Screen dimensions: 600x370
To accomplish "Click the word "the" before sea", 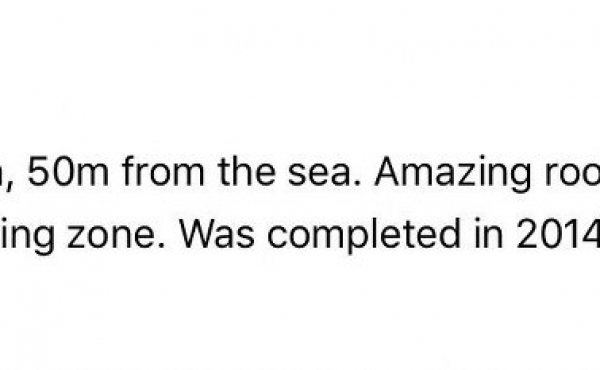I will pos(247,171).
